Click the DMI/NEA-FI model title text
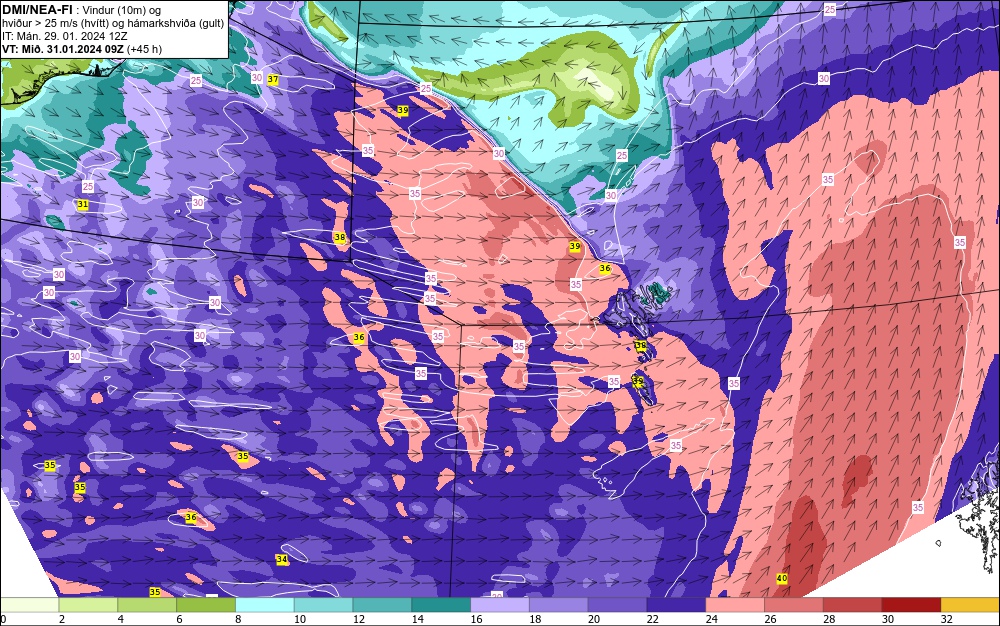 coord(37,10)
